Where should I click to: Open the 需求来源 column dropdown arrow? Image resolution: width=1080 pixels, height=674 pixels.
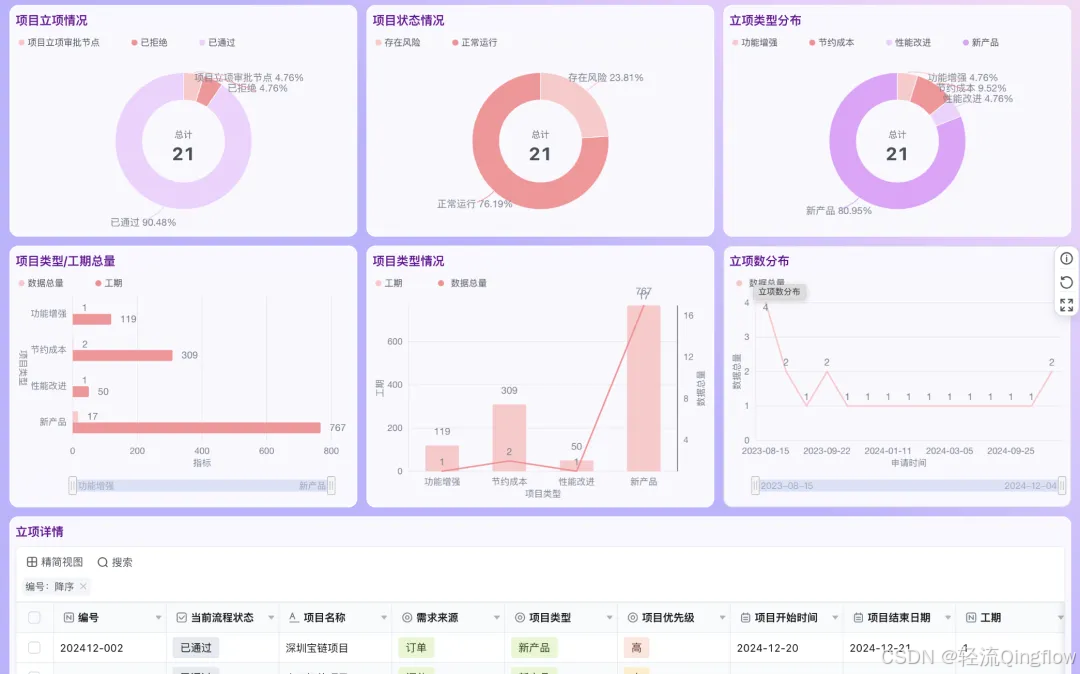click(497, 618)
